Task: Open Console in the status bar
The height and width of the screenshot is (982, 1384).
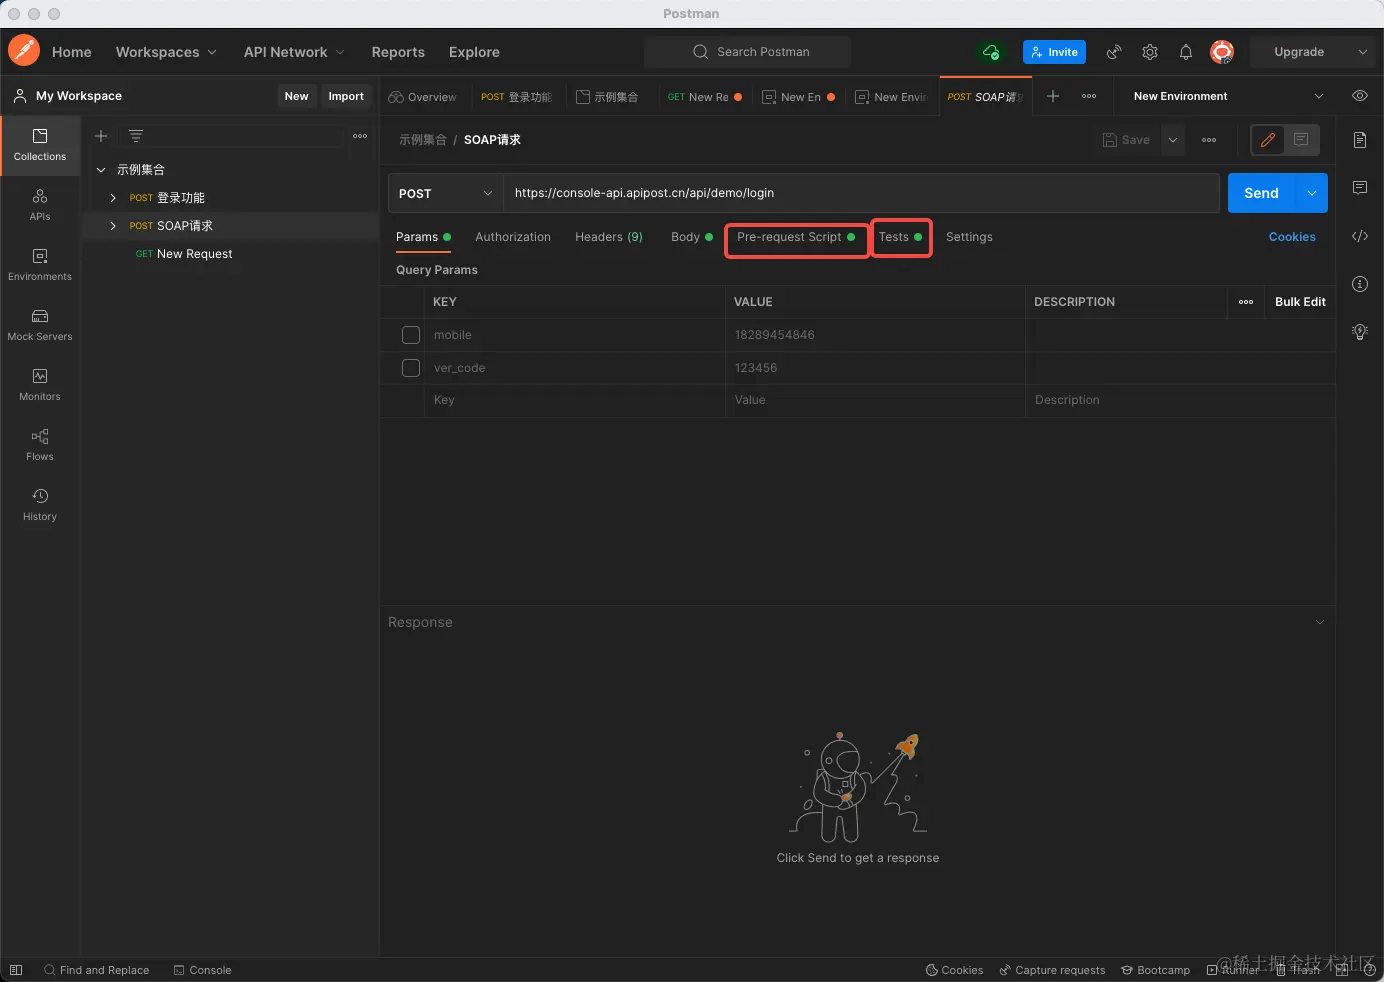Action: pyautogui.click(x=202, y=970)
